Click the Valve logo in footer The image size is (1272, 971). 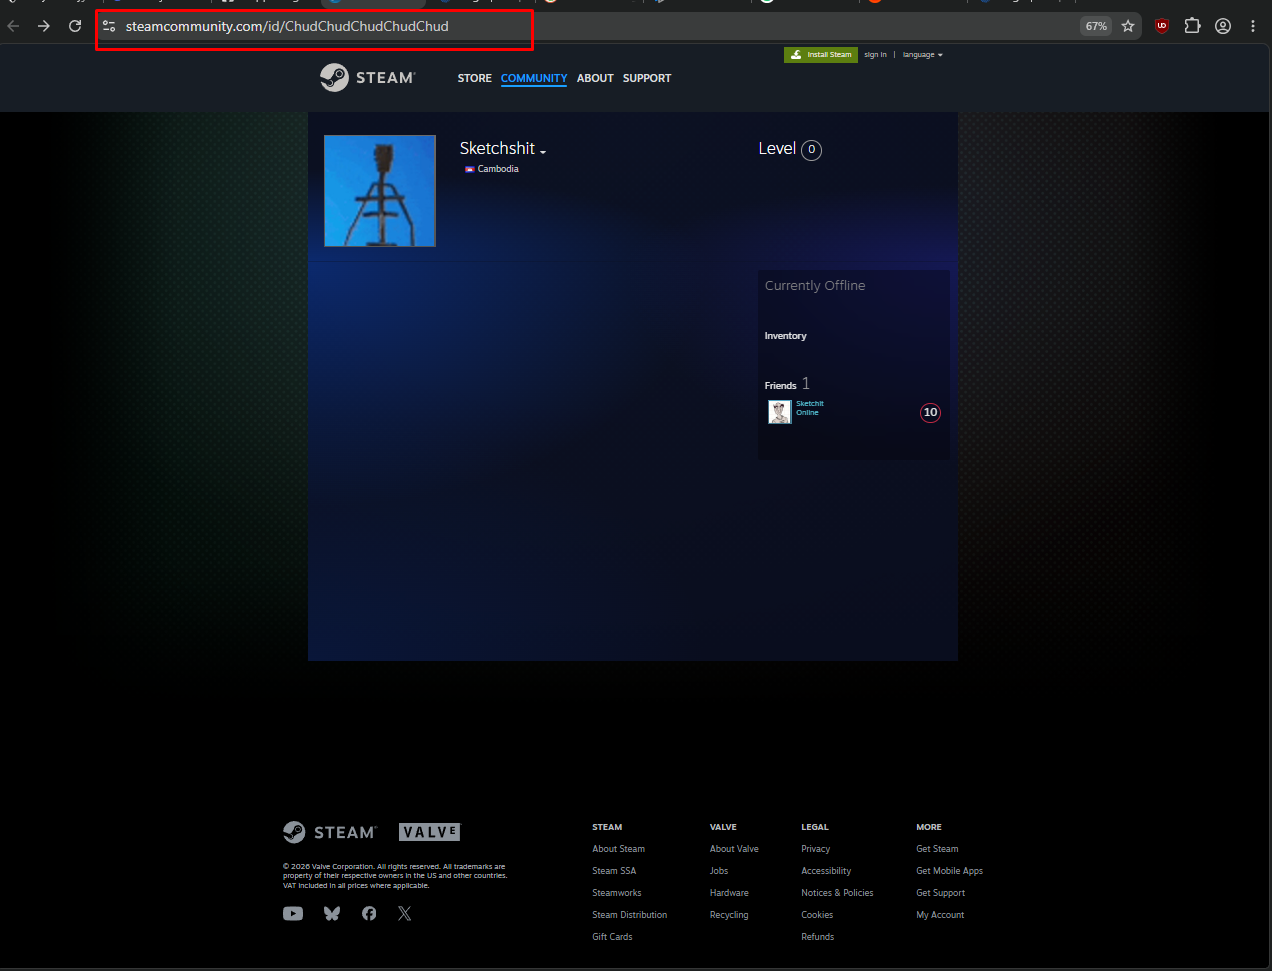click(x=430, y=832)
